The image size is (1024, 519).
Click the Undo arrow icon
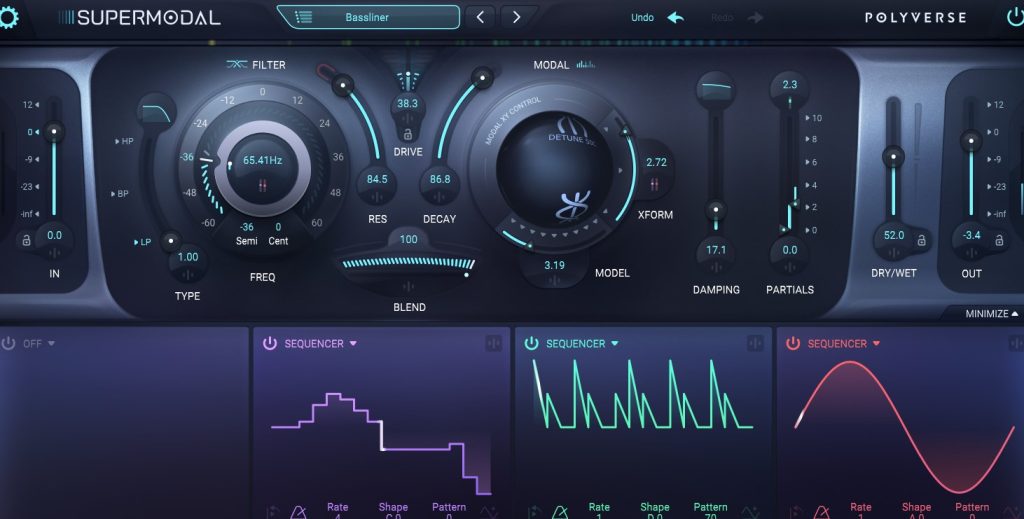[676, 17]
